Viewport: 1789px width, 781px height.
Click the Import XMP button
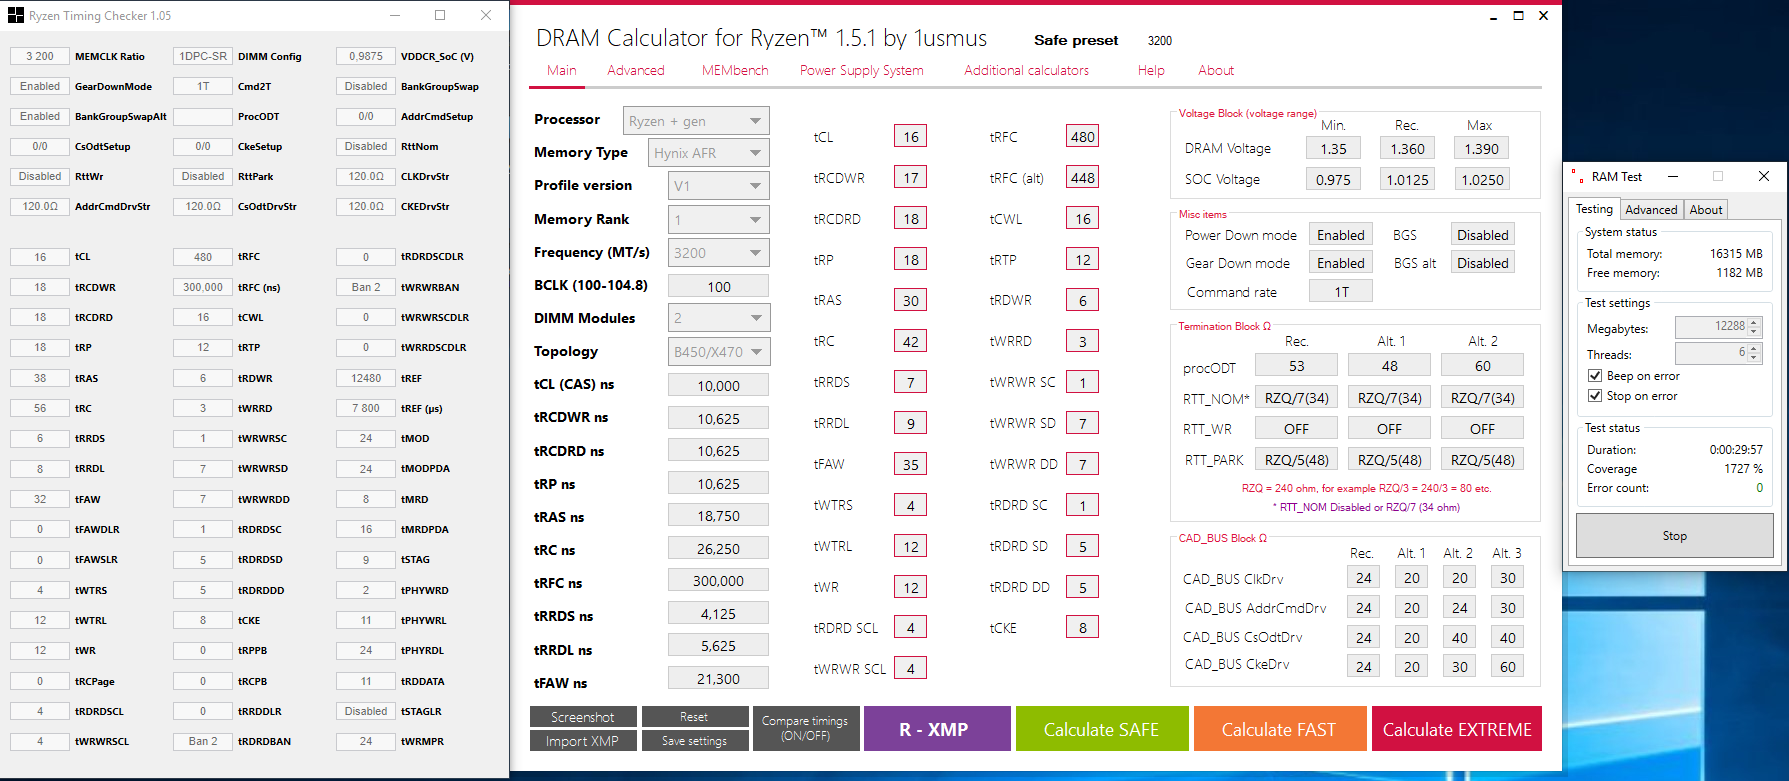[582, 741]
